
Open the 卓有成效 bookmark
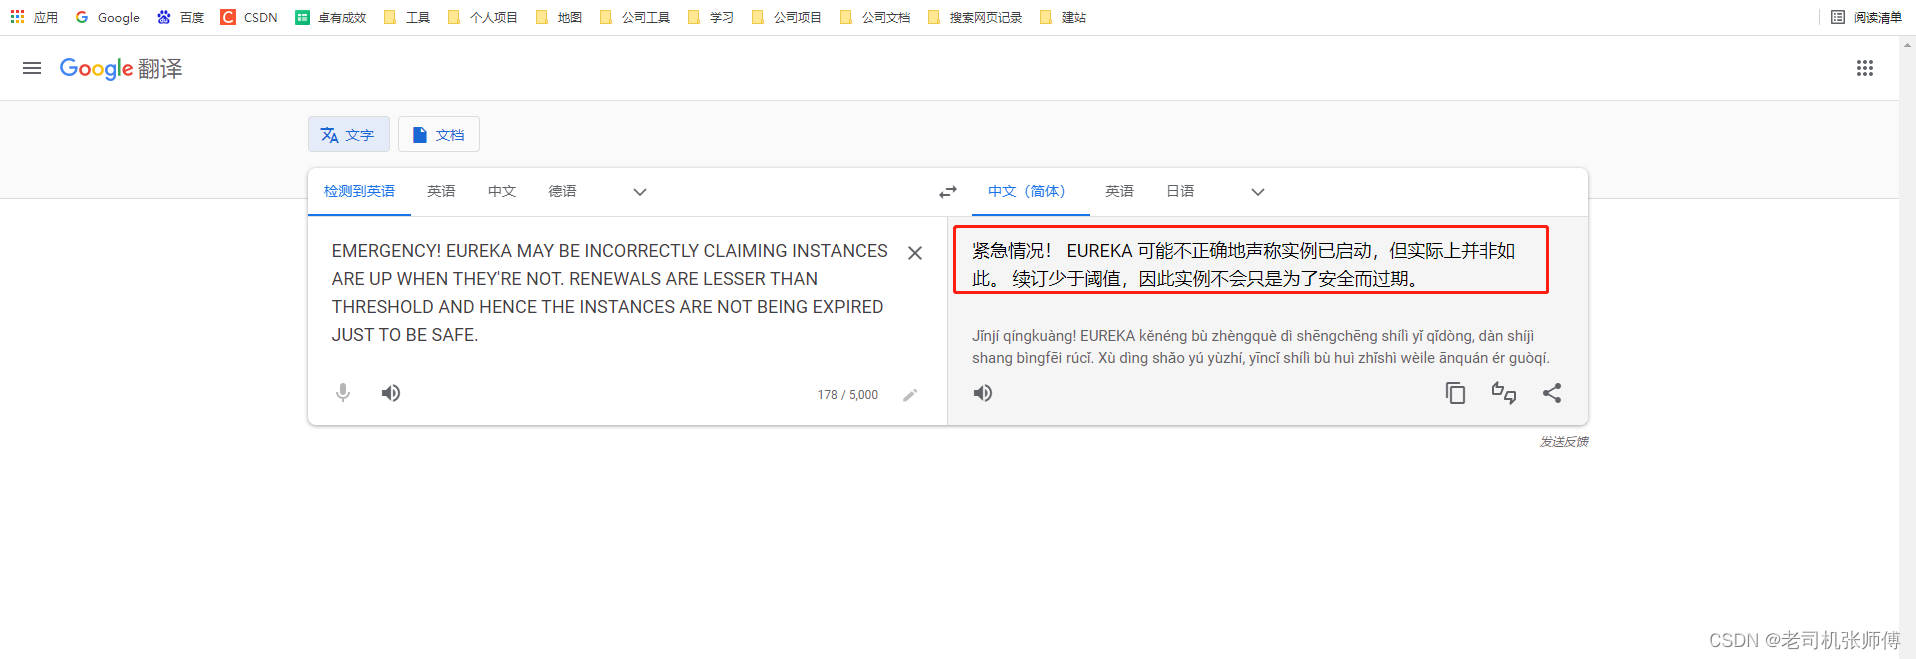coord(331,17)
